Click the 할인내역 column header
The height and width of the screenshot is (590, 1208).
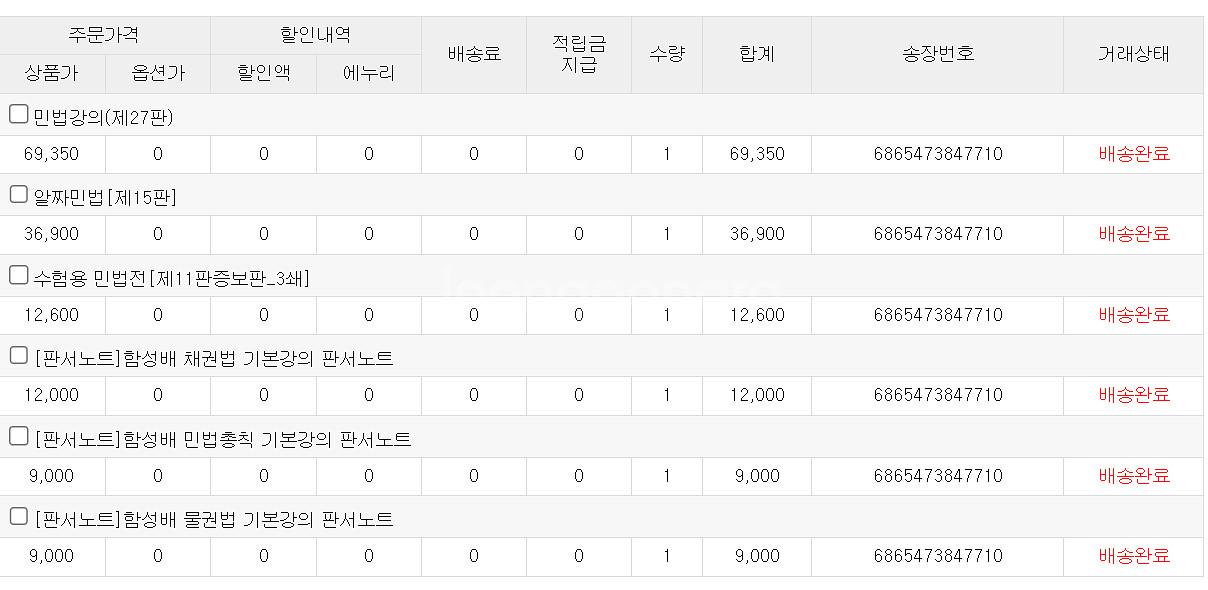[315, 34]
